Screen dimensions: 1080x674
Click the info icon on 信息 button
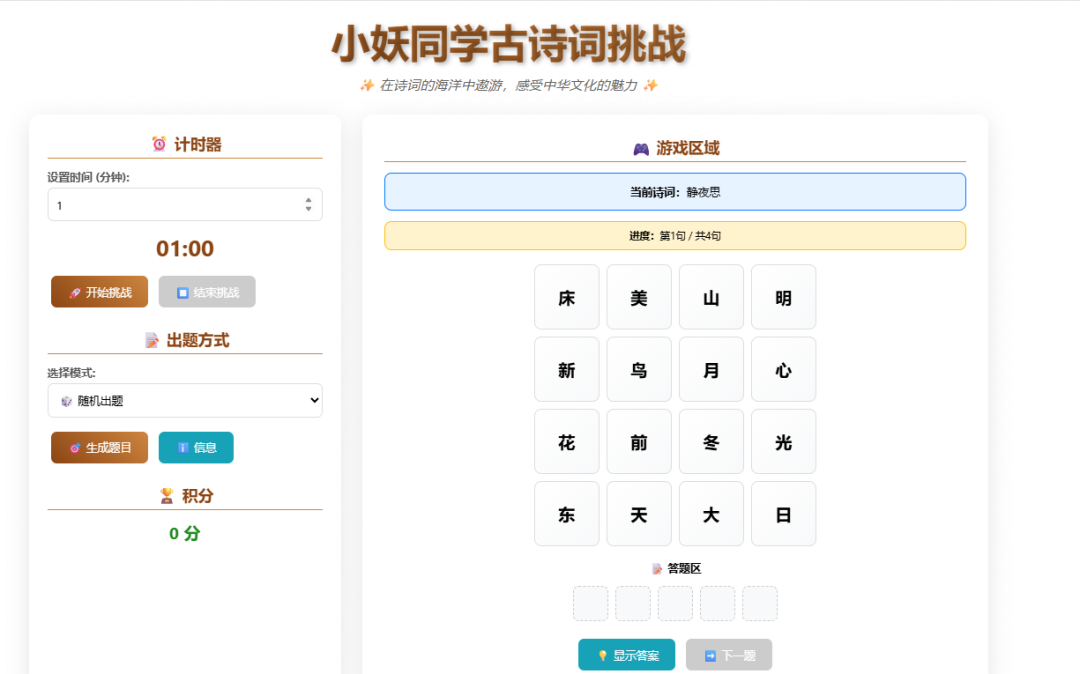pos(183,448)
